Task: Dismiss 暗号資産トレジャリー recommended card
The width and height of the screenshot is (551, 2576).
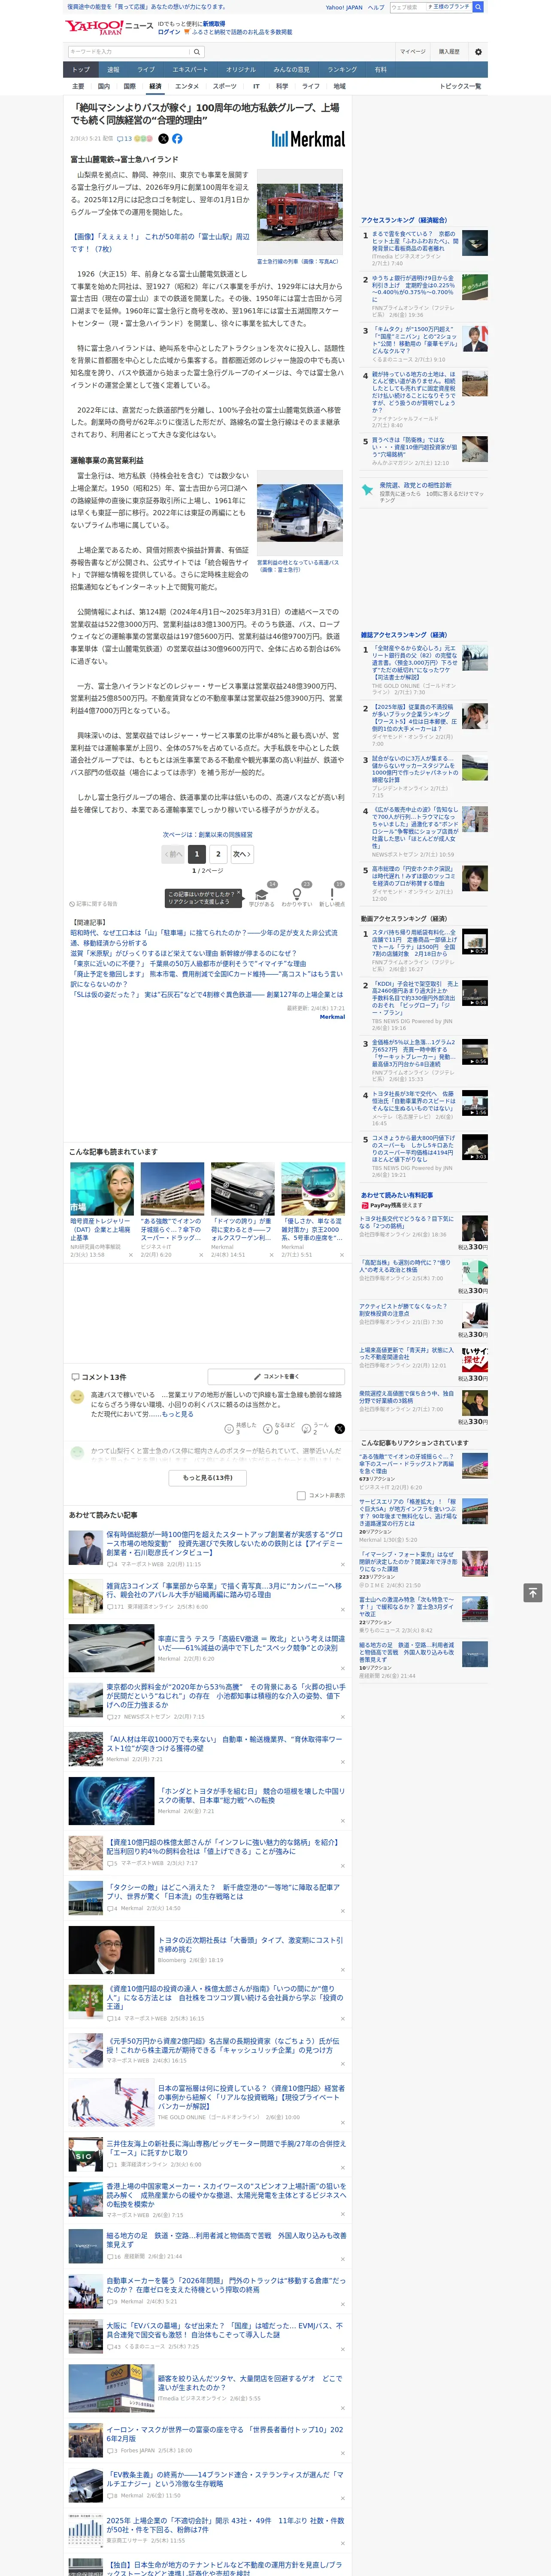Action: pyautogui.click(x=131, y=1255)
